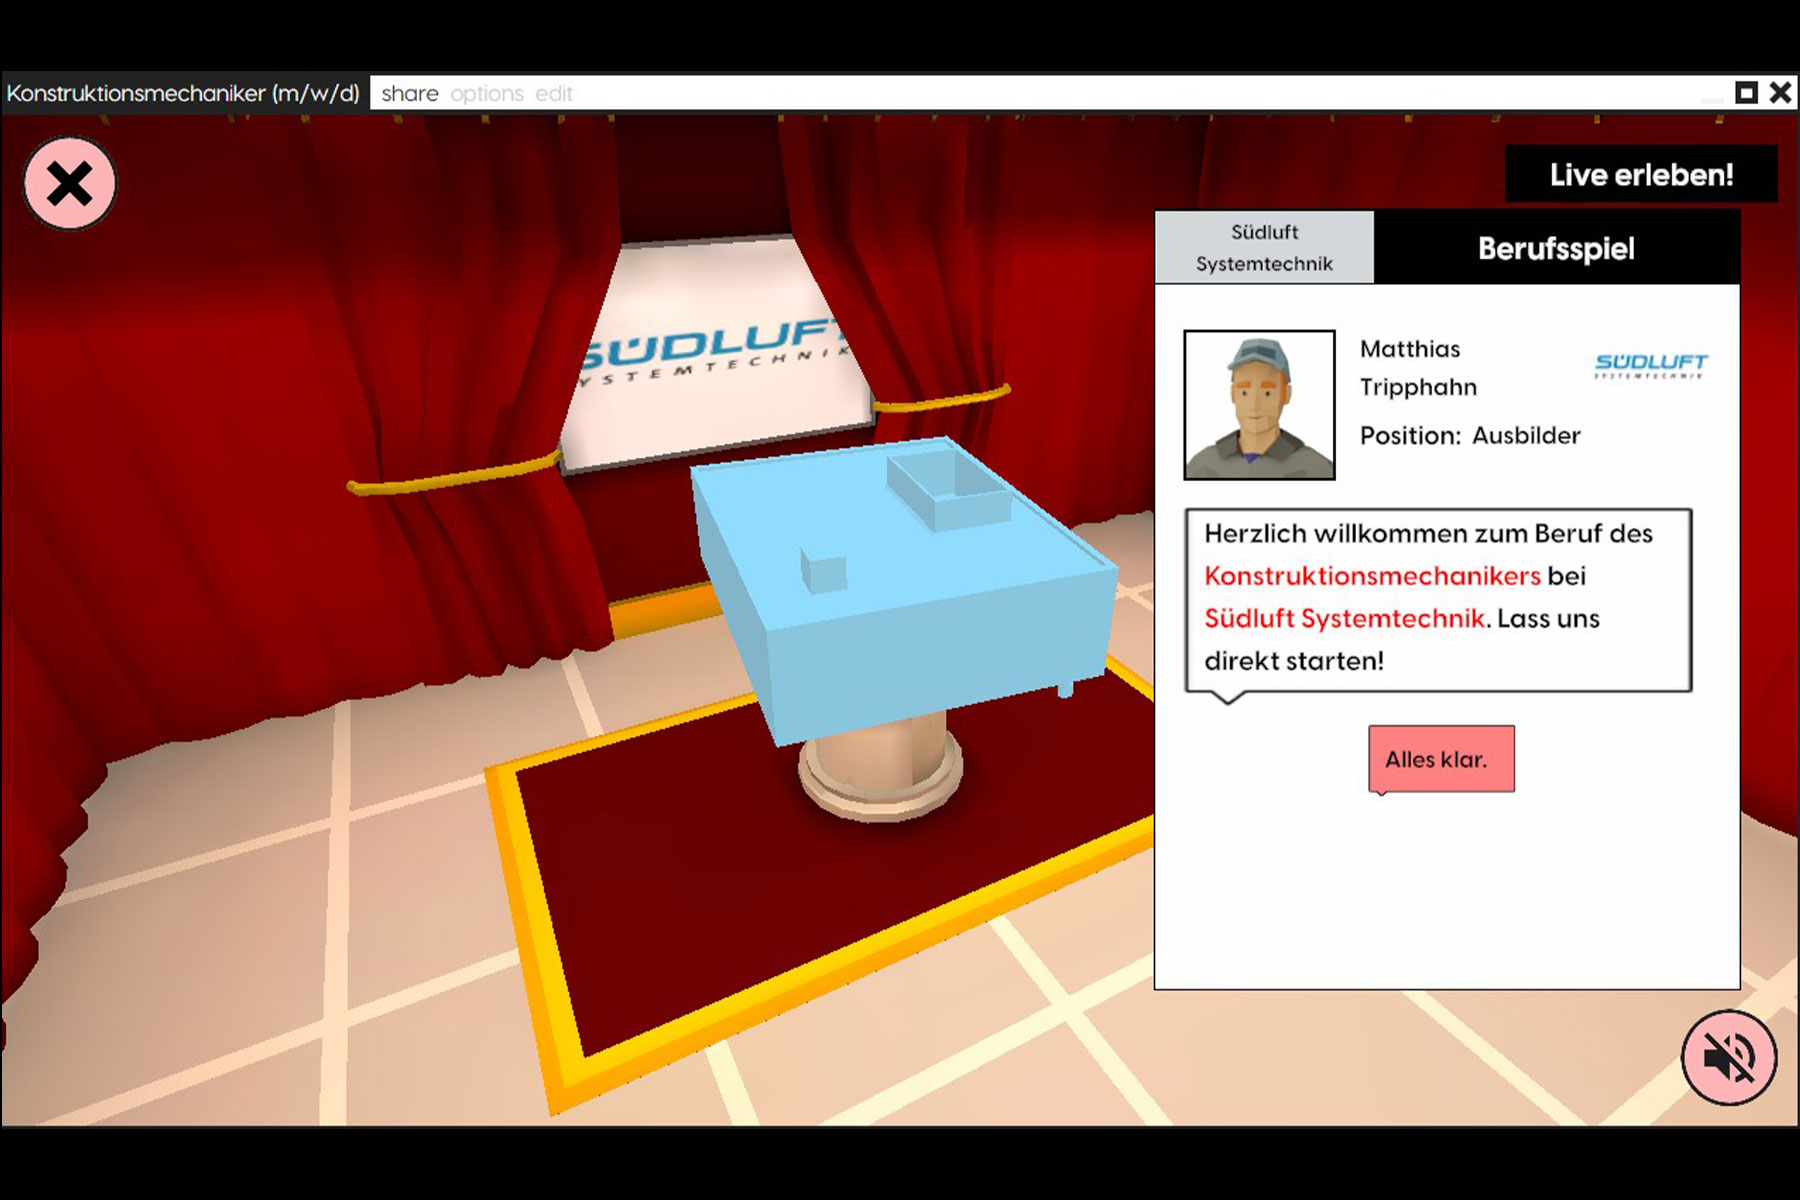This screenshot has width=1800, height=1200.
Task: Open the edit menu
Action: pyautogui.click(x=554, y=94)
